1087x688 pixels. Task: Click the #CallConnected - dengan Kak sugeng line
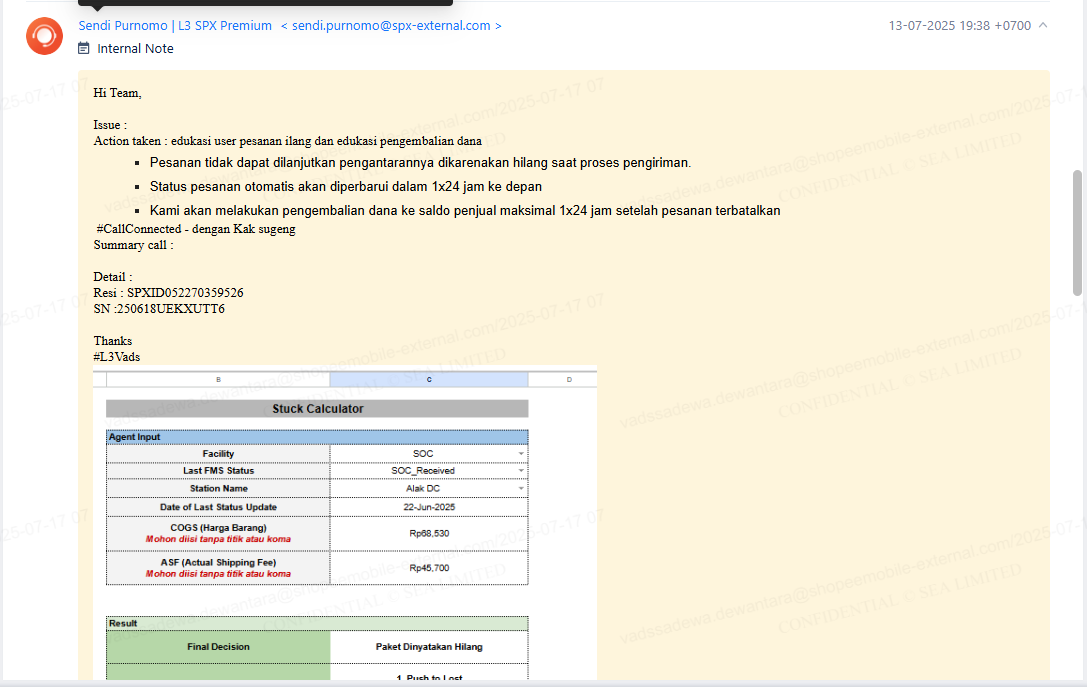(196, 229)
